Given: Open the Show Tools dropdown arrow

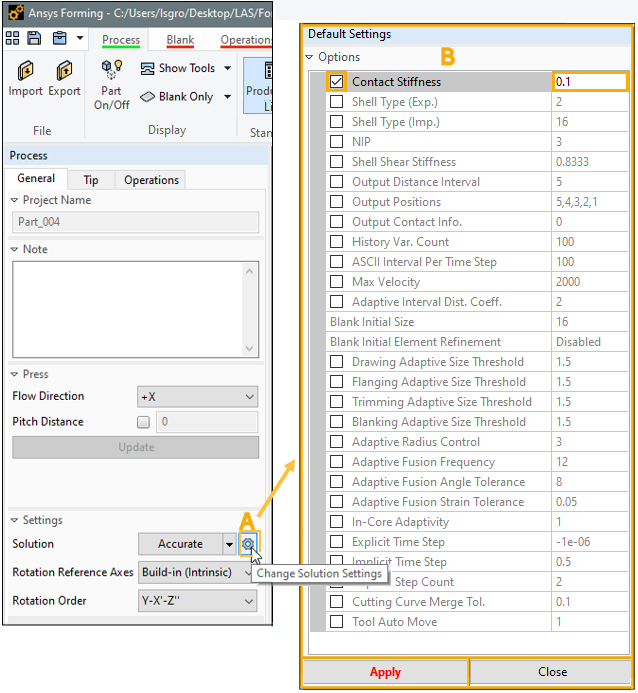Looking at the screenshot, I should pos(228,69).
